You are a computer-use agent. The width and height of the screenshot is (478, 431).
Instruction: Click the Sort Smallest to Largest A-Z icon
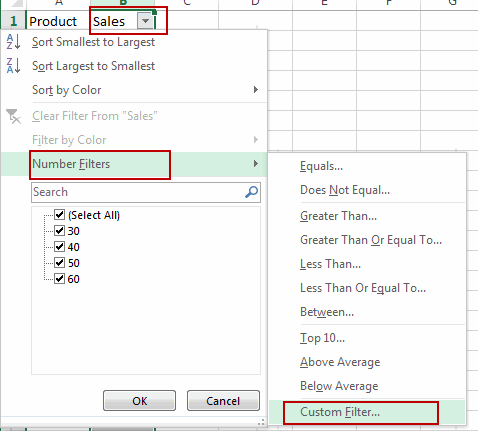(x=13, y=42)
